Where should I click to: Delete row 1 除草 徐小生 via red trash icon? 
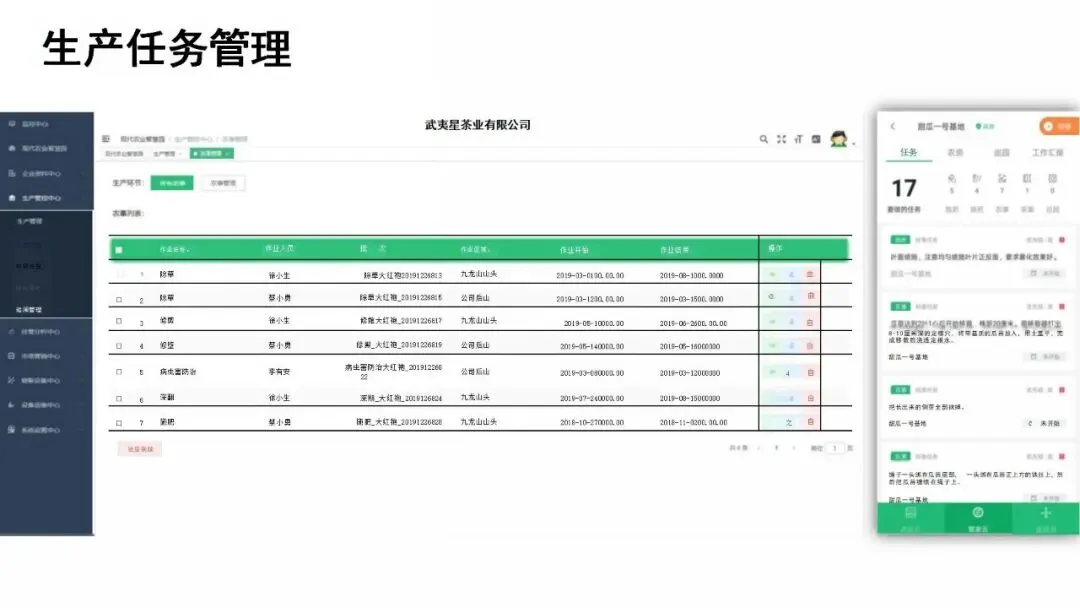tap(810, 274)
